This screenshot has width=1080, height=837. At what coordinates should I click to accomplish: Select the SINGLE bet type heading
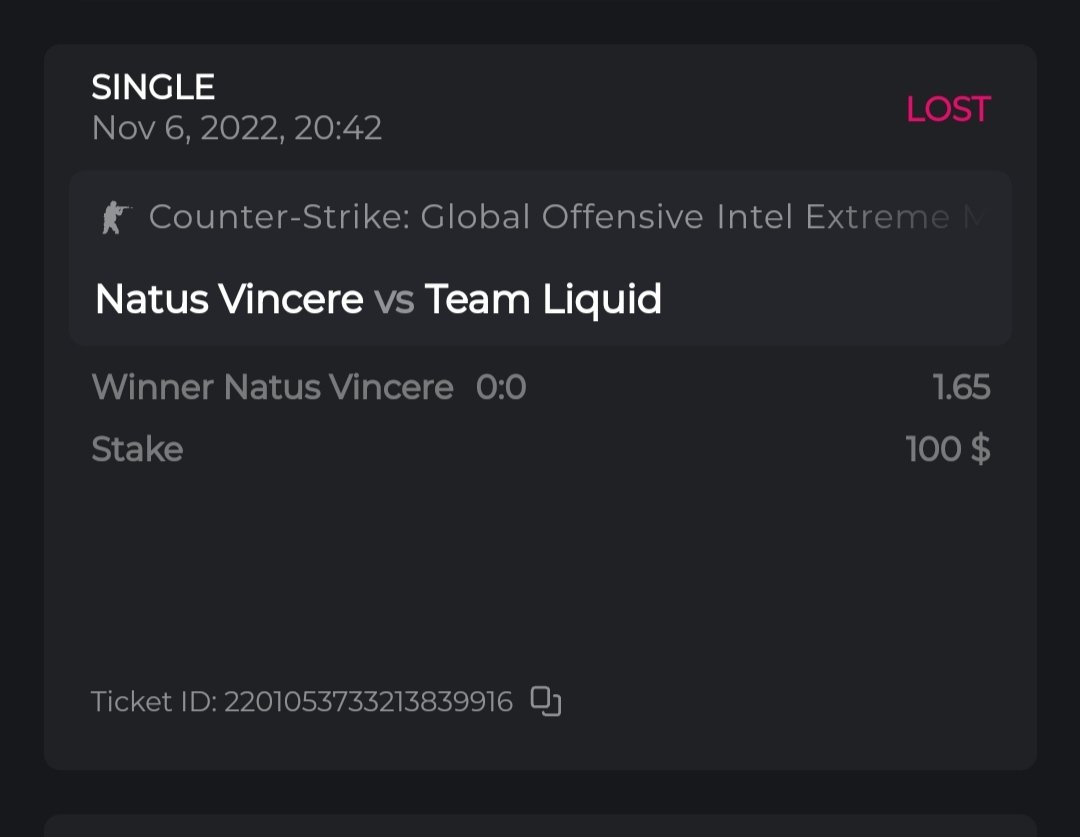pyautogui.click(x=153, y=88)
